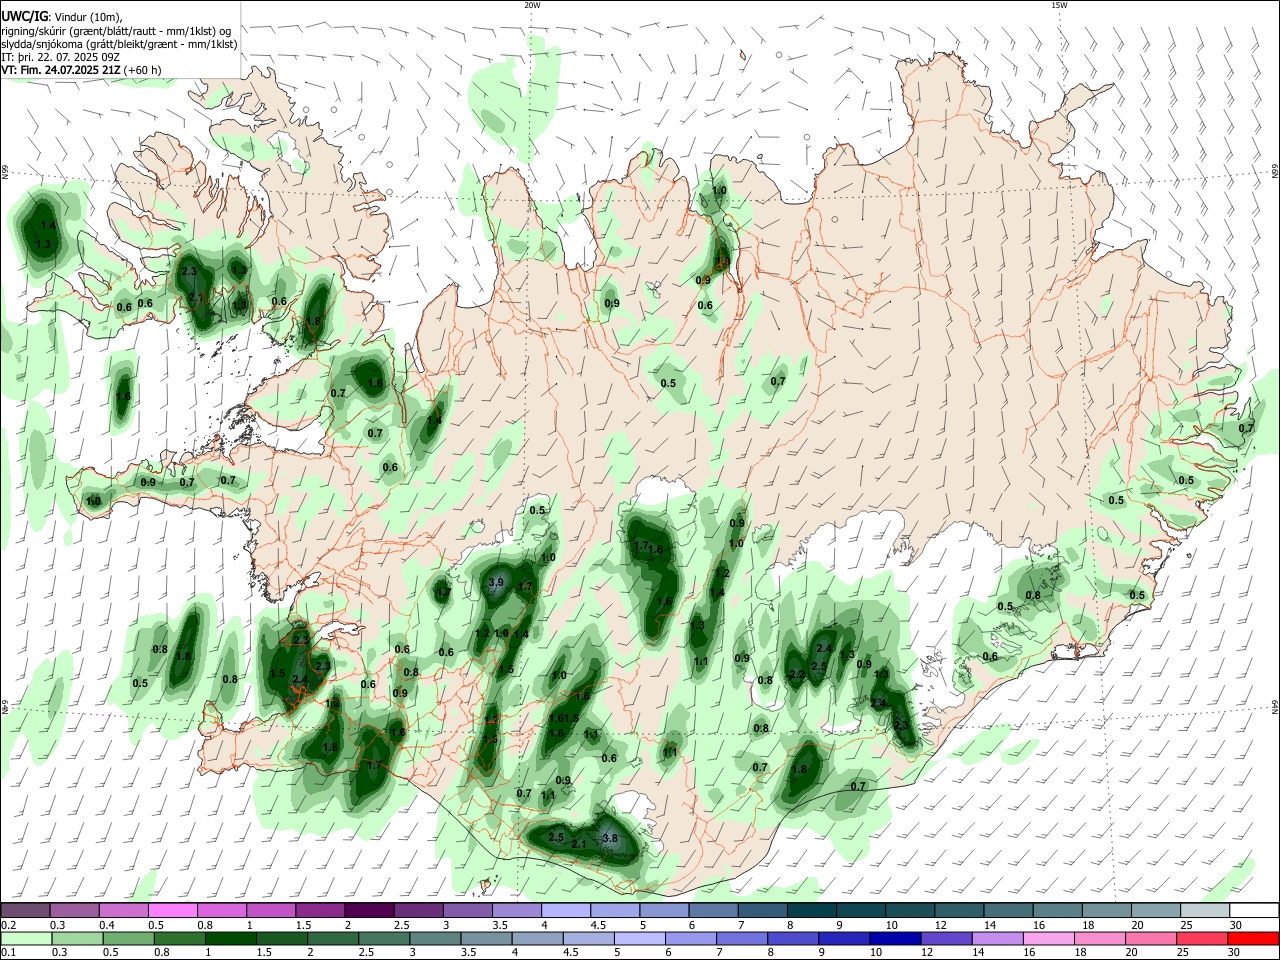The height and width of the screenshot is (960, 1280).
Task: Click the lower scale swatch starting at 2
Action: pyautogui.click(x=333, y=939)
